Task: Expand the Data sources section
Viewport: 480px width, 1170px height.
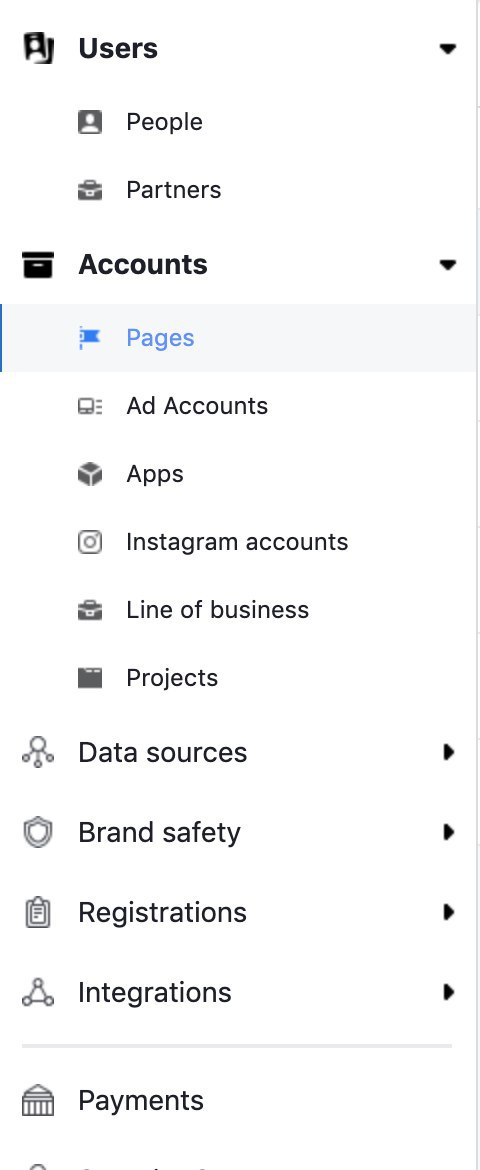Action: [239, 752]
